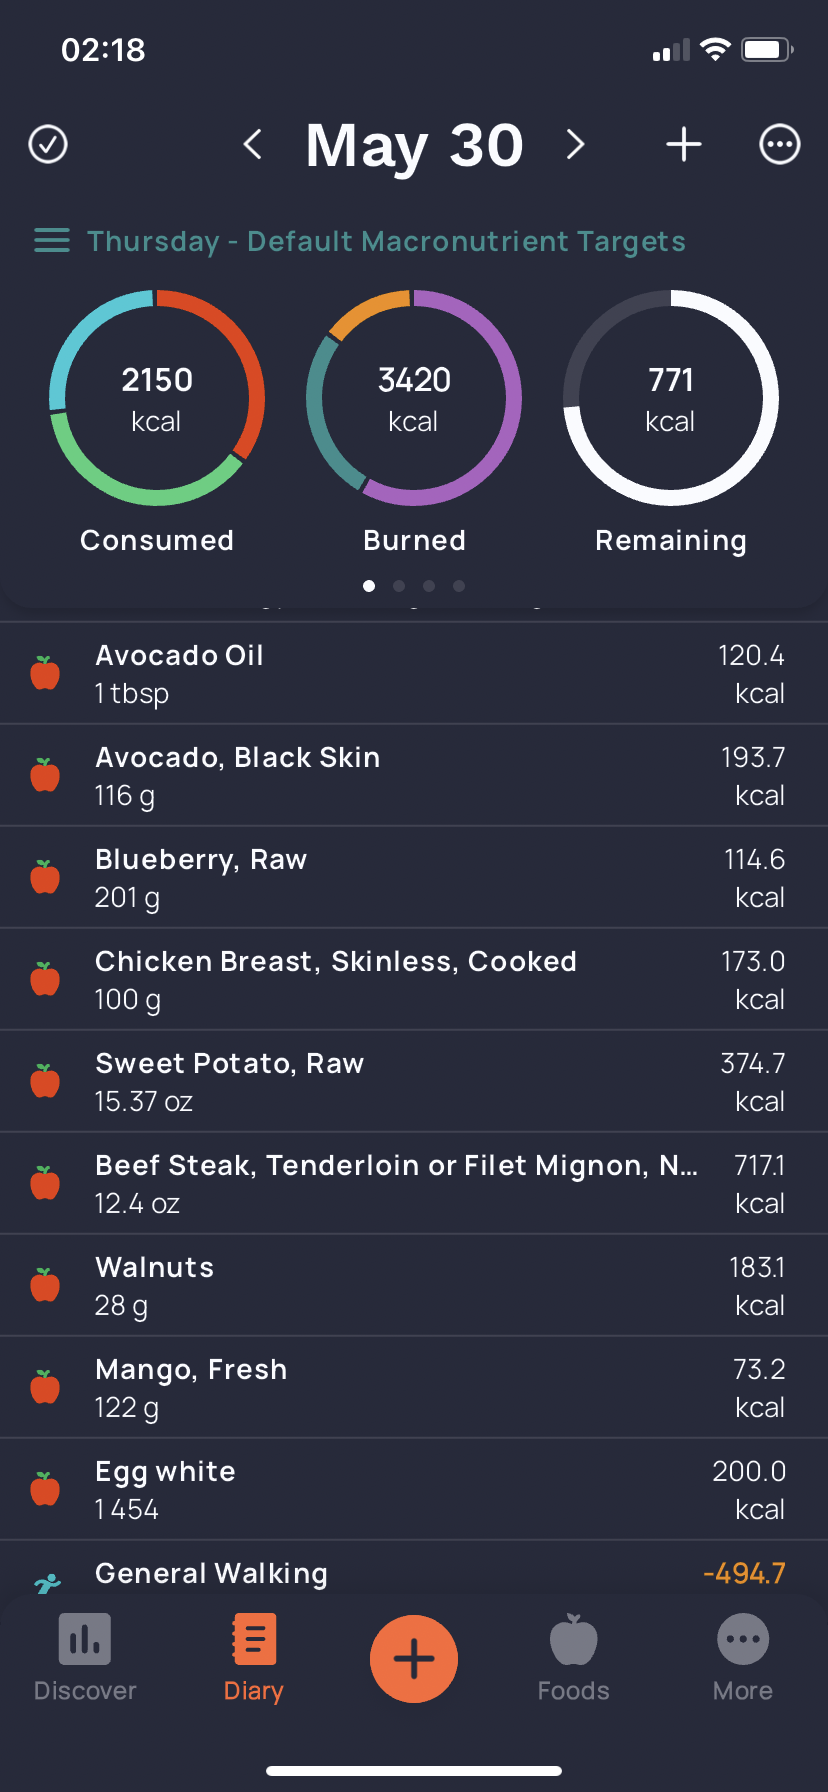The width and height of the screenshot is (828, 1792).
Task: Open the three-dots options menu icon
Action: (780, 144)
